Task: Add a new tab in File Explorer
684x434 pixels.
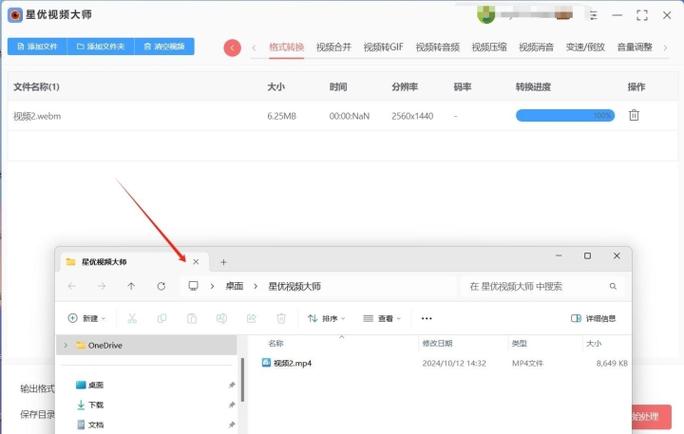Action: [223, 262]
